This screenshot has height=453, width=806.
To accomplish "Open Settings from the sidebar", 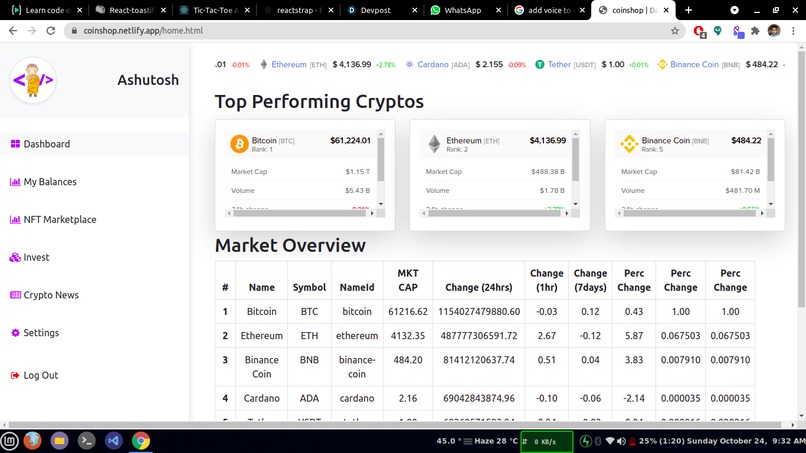I will click(41, 333).
